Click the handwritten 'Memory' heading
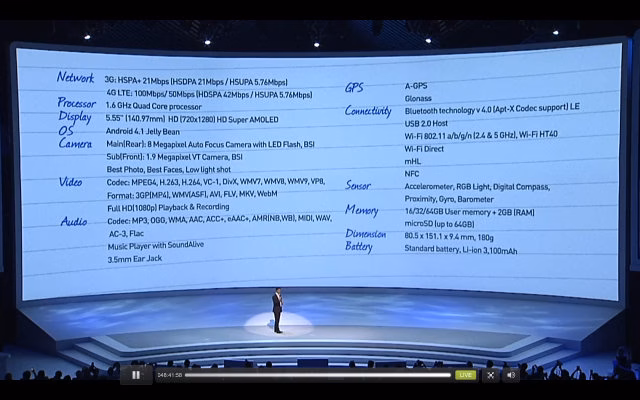This screenshot has height=400, width=640. 362,210
